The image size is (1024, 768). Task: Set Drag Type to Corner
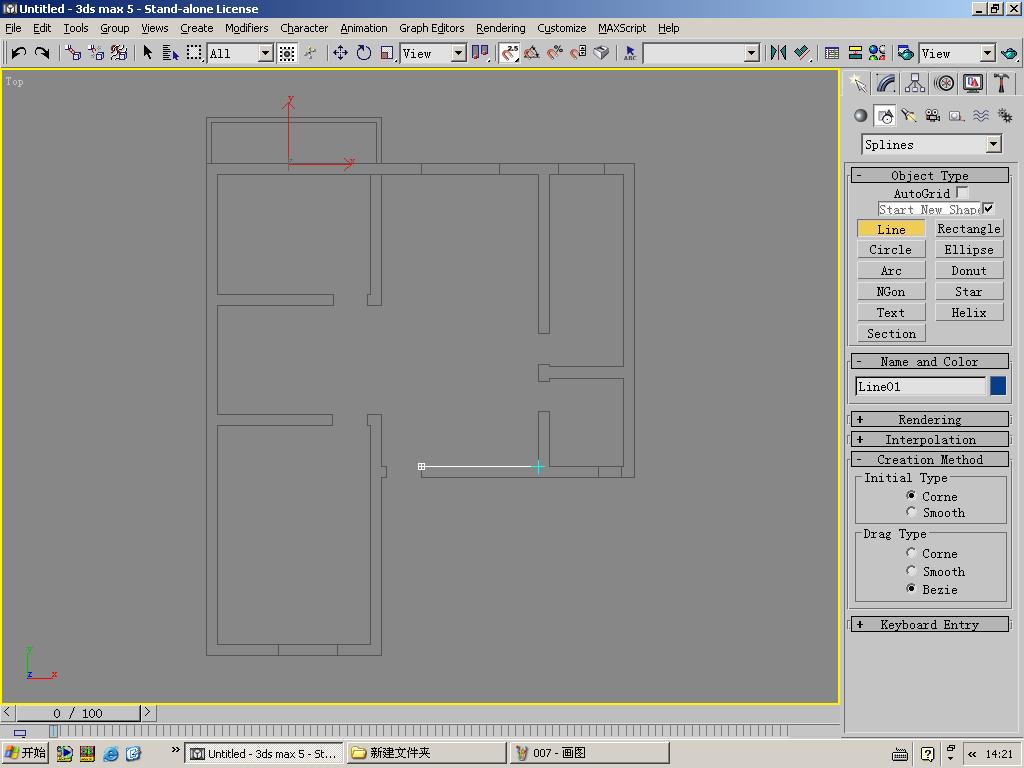[911, 553]
